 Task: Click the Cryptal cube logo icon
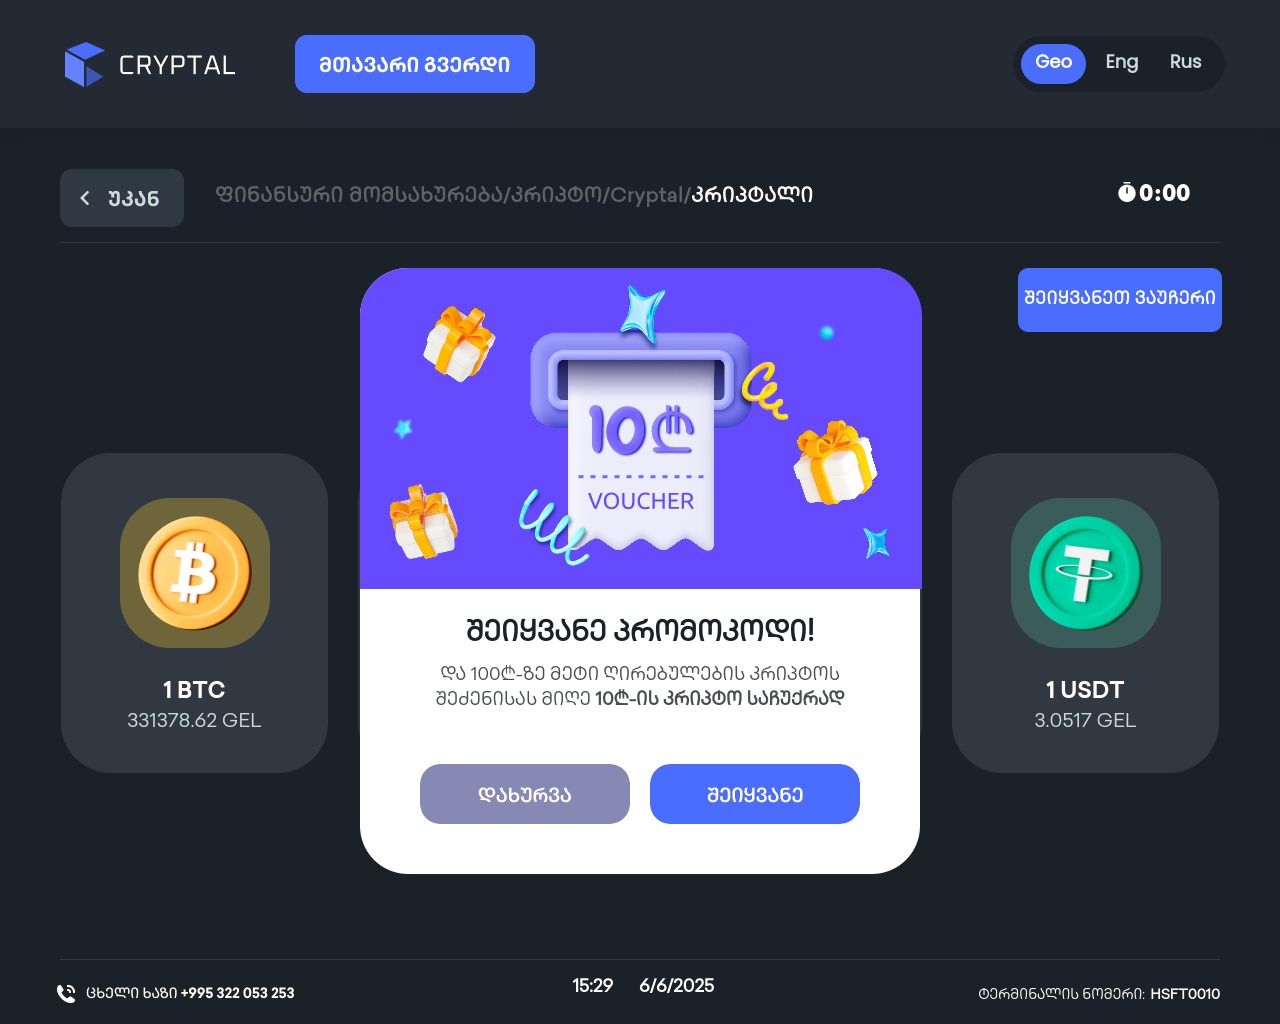pos(84,64)
